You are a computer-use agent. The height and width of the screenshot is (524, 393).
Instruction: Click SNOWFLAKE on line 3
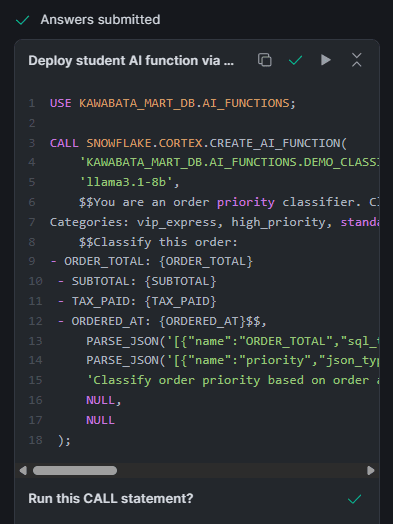point(119,143)
